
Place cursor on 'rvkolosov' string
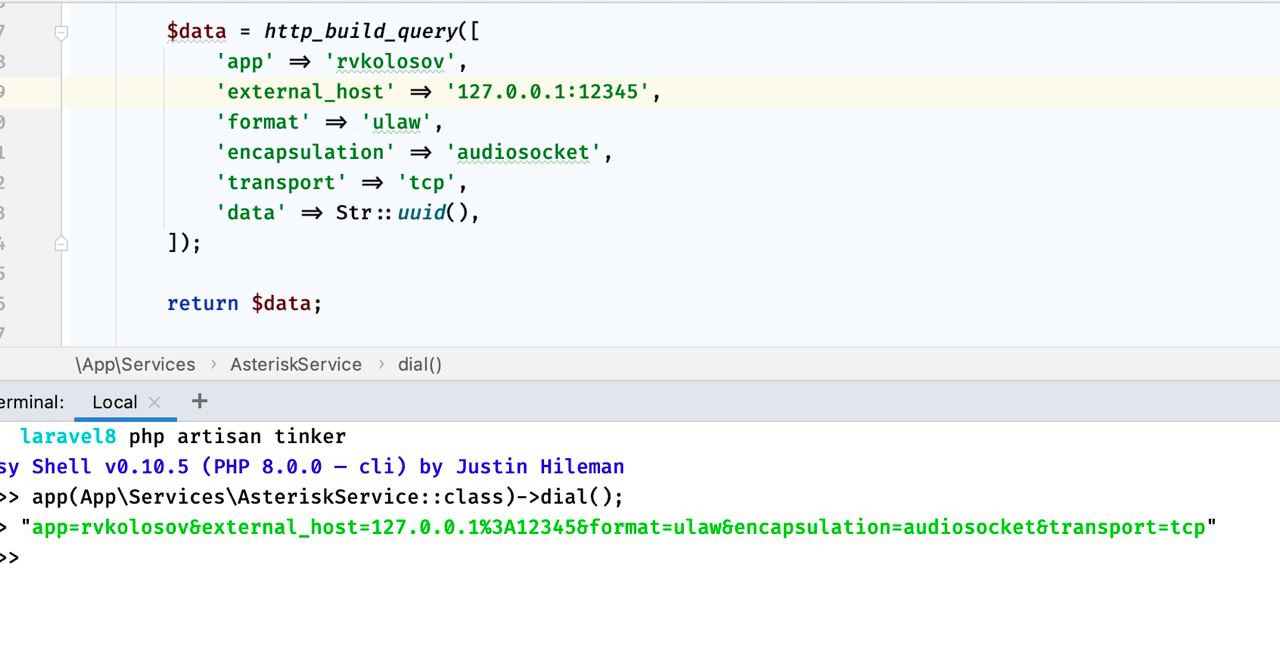click(391, 62)
